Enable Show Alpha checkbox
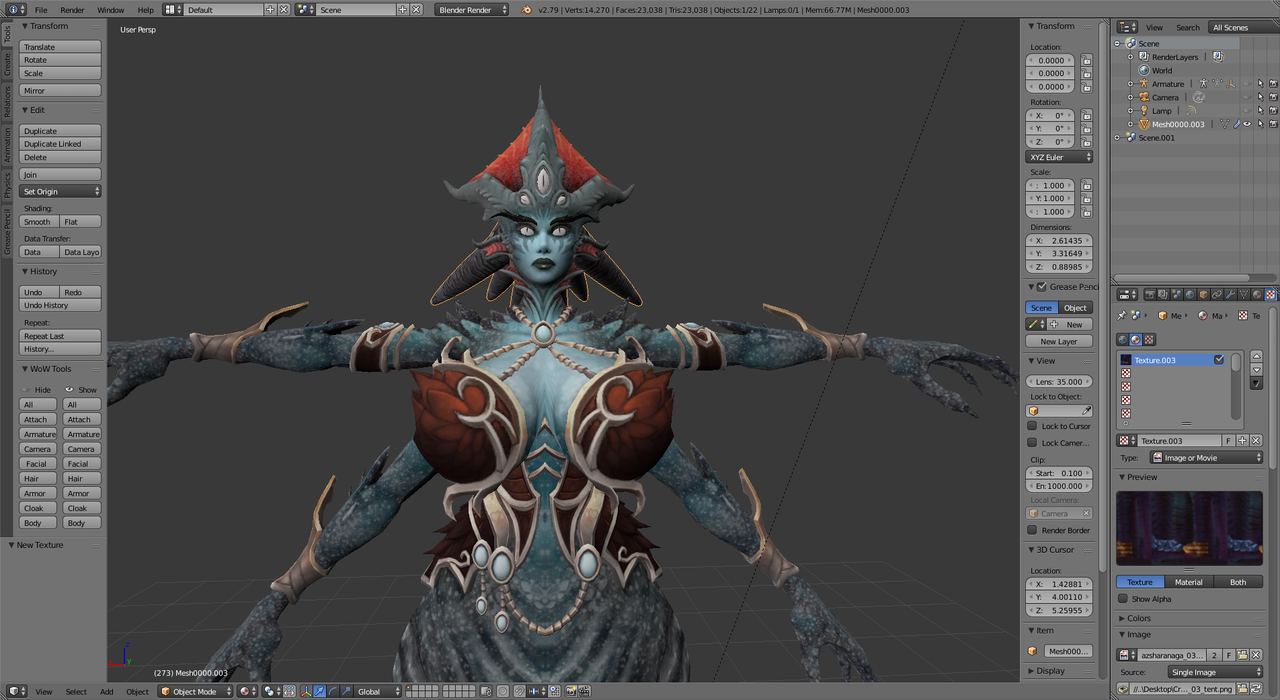Screen dimensions: 1280x700 (1123, 599)
